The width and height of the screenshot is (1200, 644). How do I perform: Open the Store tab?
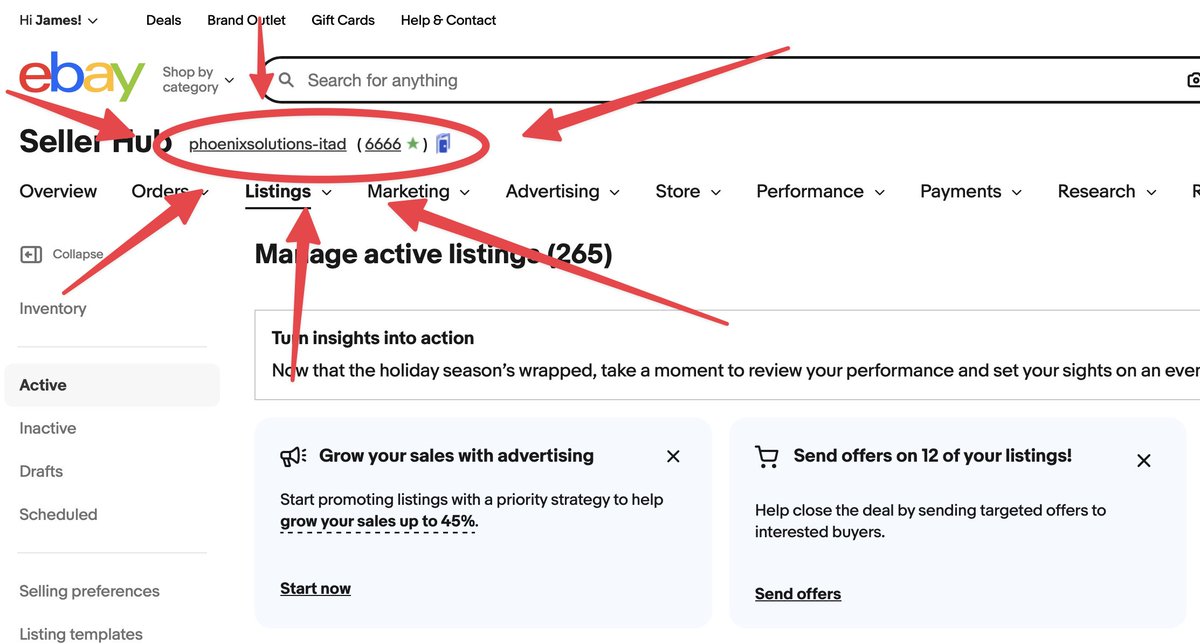[678, 191]
